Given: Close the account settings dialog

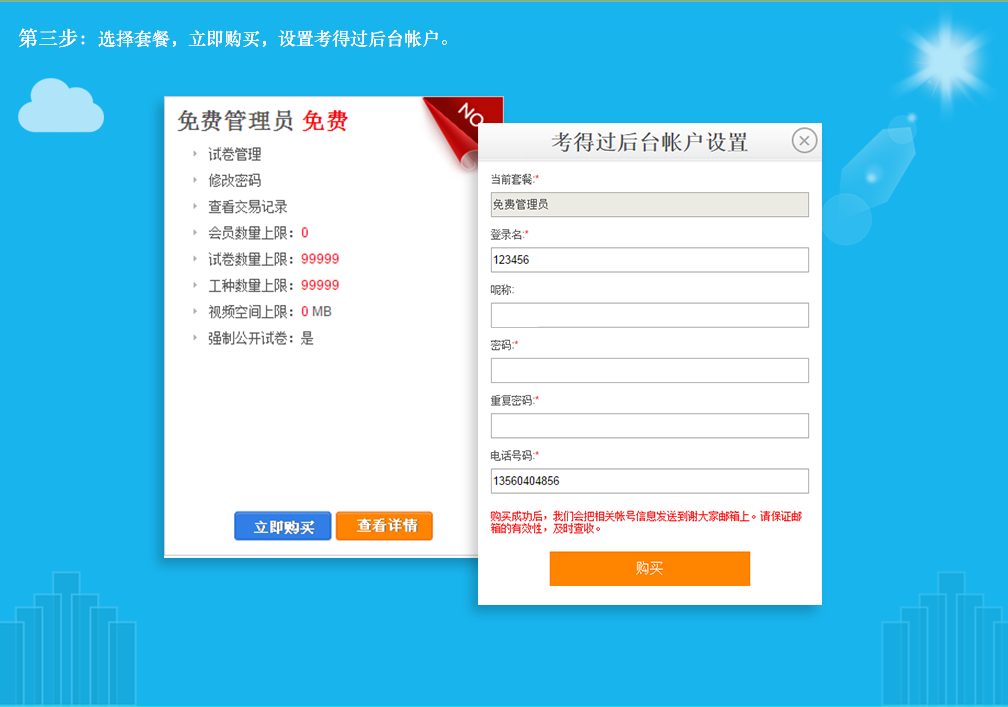Looking at the screenshot, I should [804, 141].
